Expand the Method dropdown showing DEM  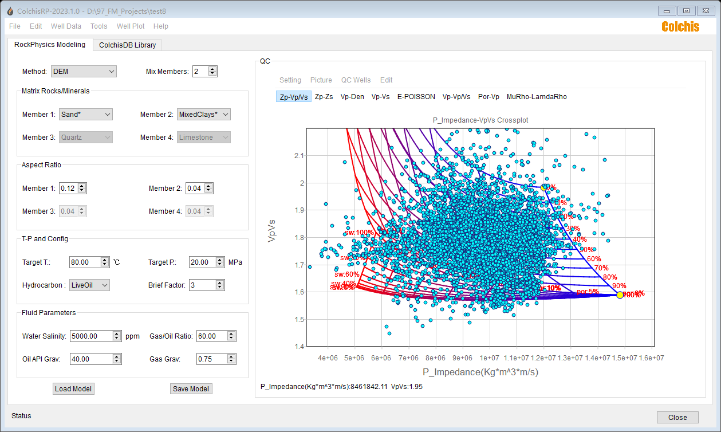coord(84,71)
